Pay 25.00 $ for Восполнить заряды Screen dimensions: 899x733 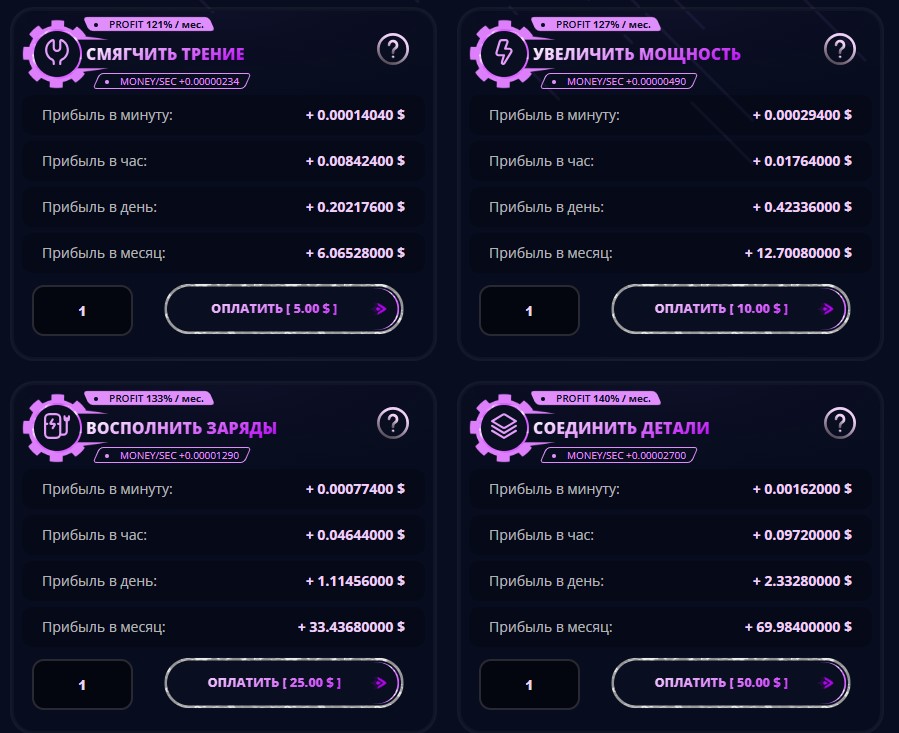click(284, 684)
